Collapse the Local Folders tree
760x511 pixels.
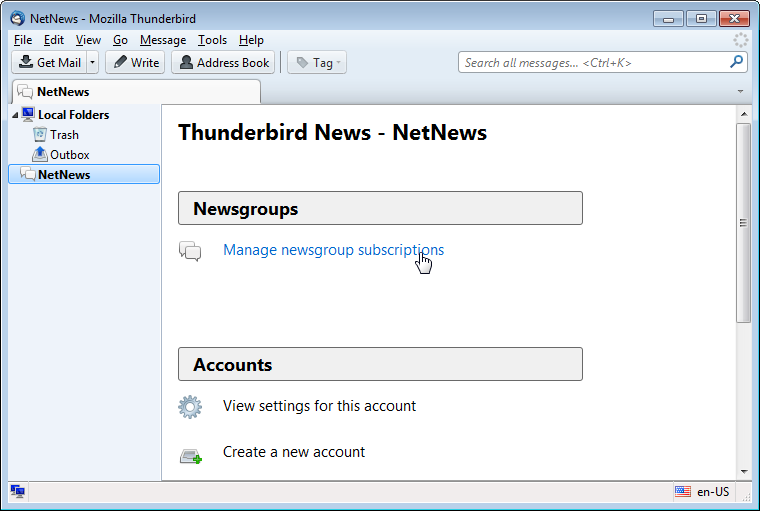[x=15, y=115]
